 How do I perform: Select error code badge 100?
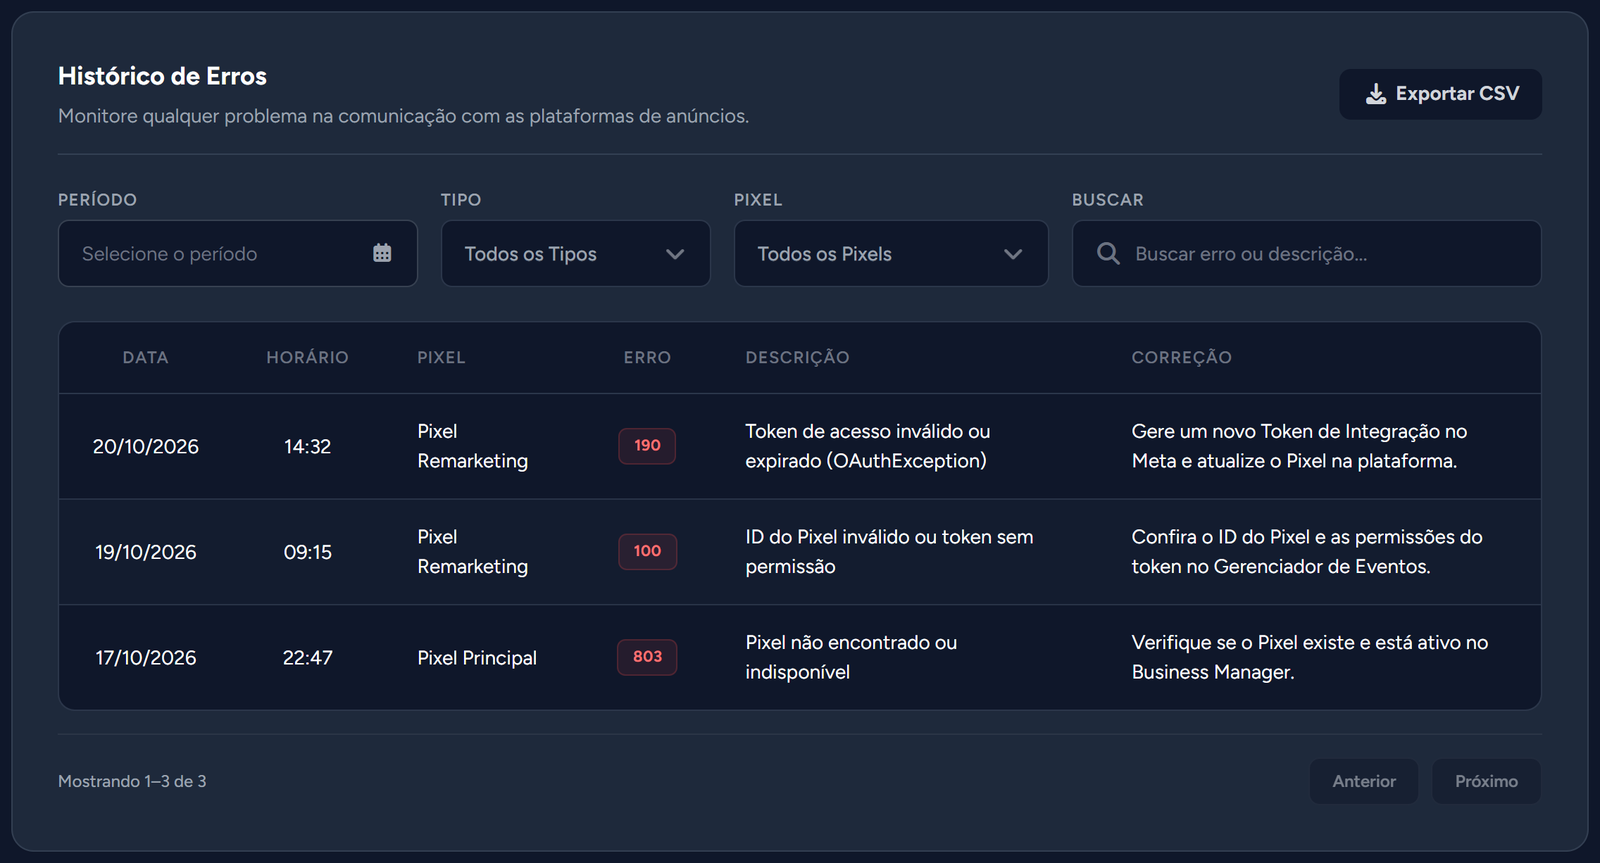647,551
